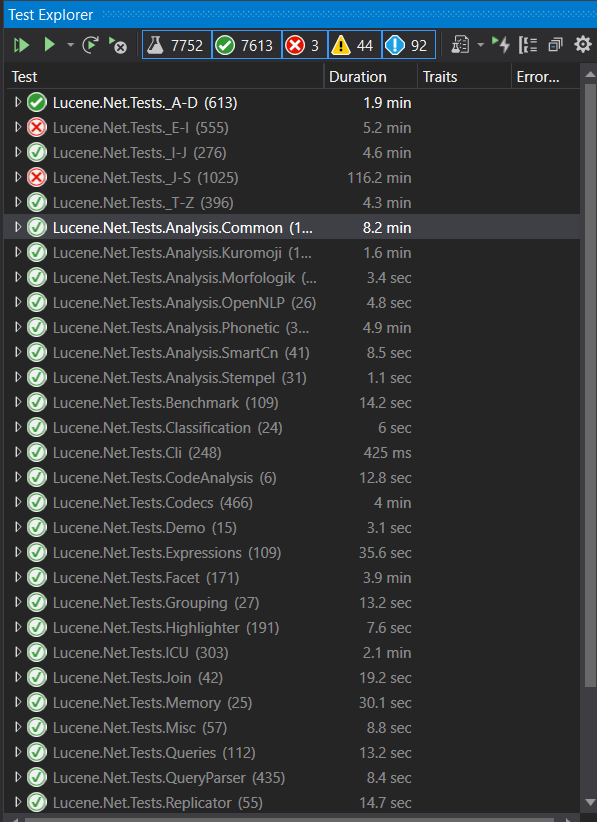The image size is (597, 822).
Task: Click passed icon for Tests.Cli
Action: [37, 452]
